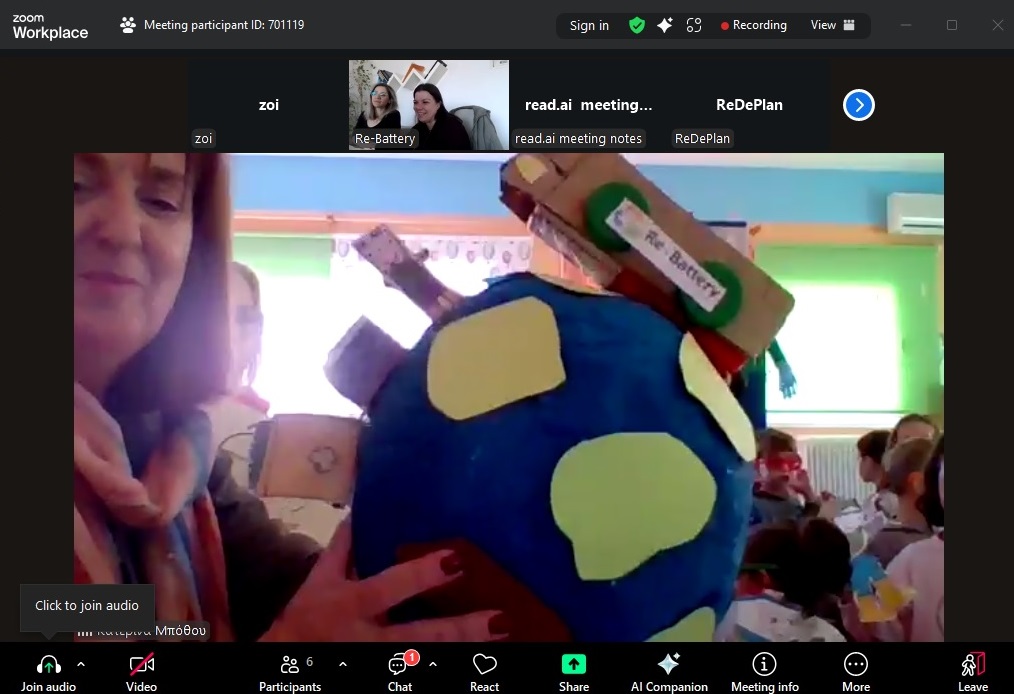Screen dimensions: 1014x694
Task: Open the AI Companion panel
Action: coord(668,665)
